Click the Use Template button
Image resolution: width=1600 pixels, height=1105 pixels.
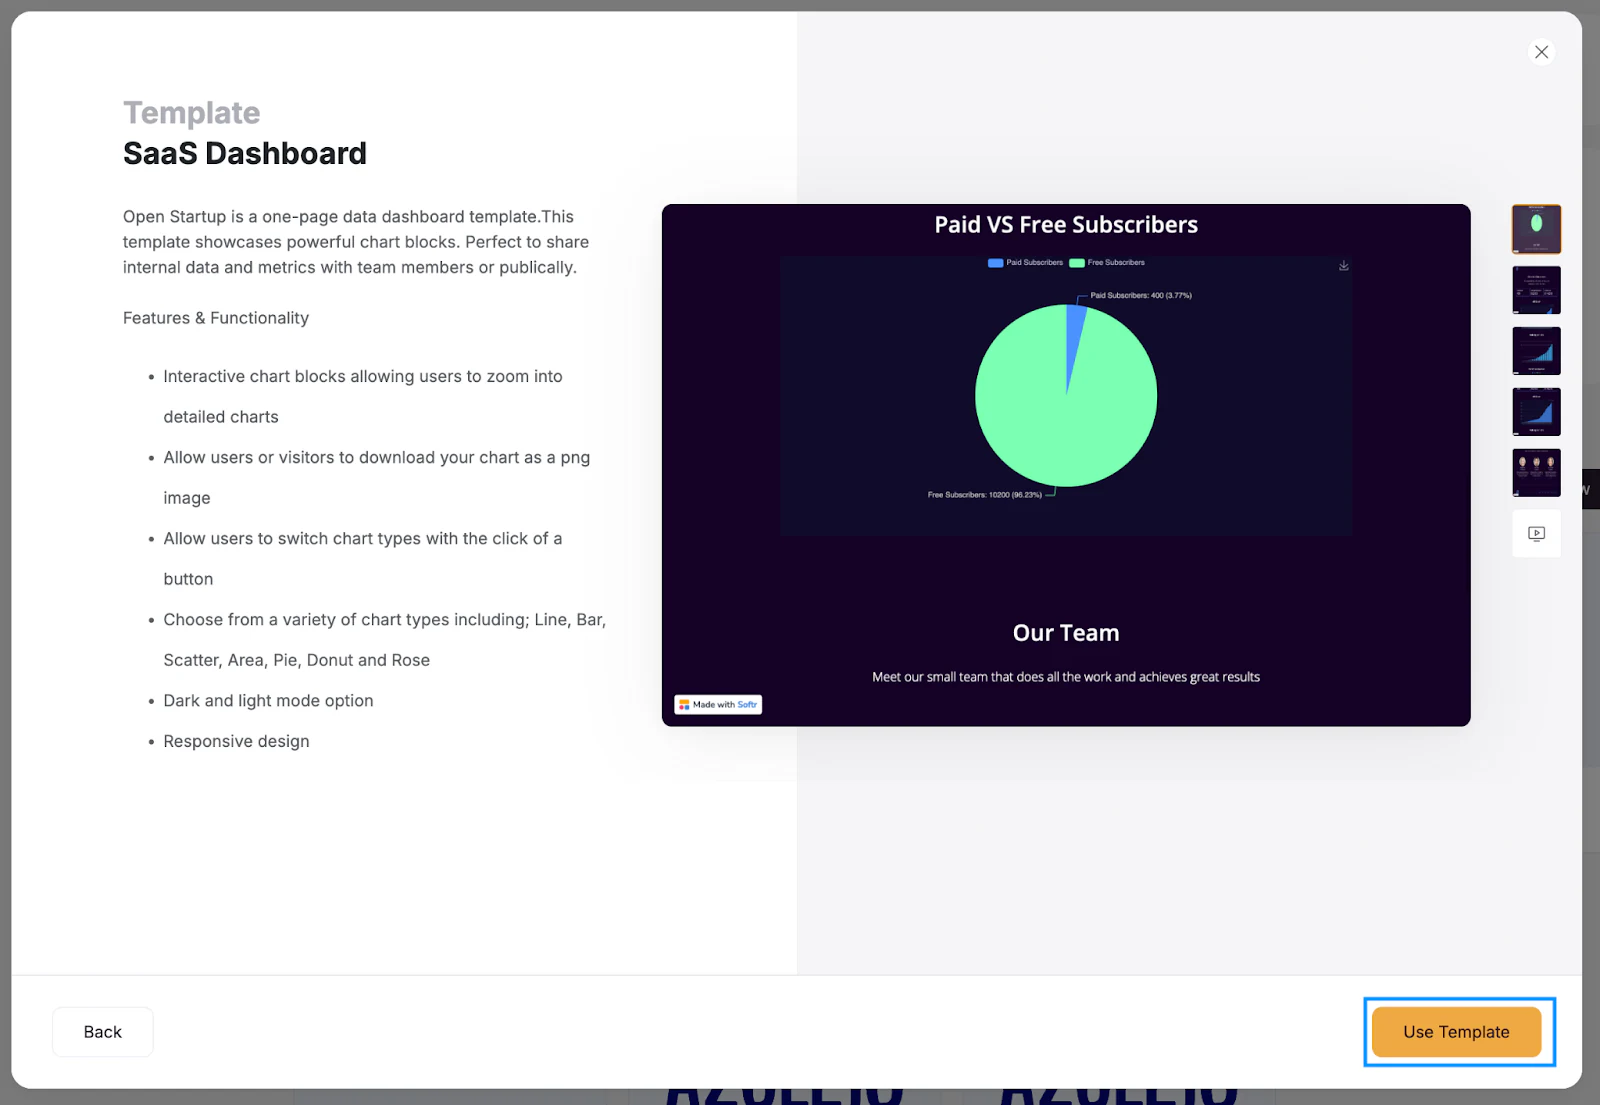(1456, 1032)
